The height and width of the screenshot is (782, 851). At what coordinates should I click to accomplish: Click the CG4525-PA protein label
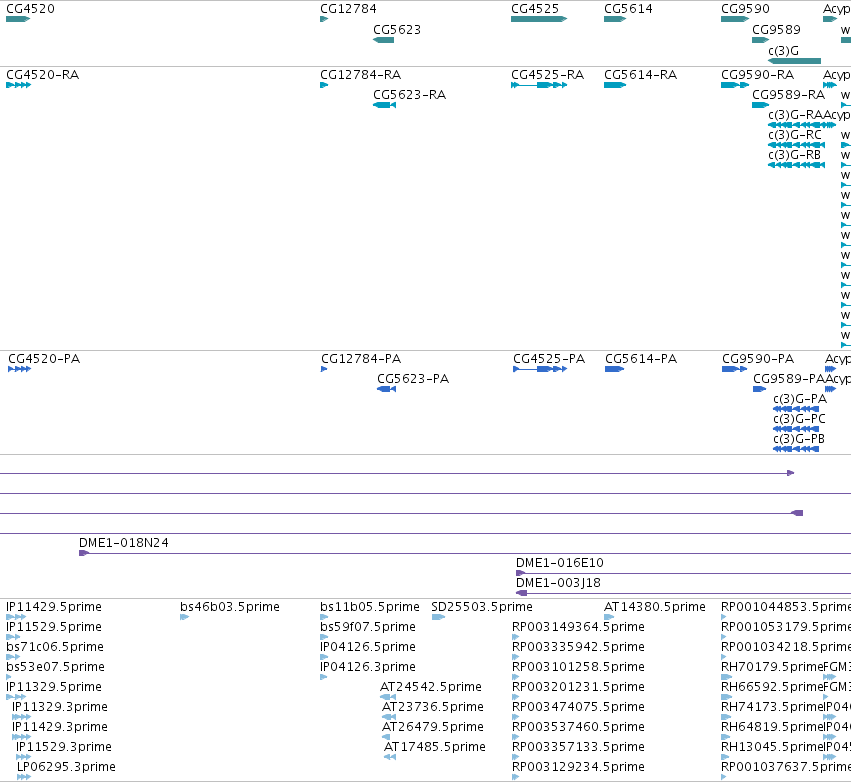(x=549, y=359)
